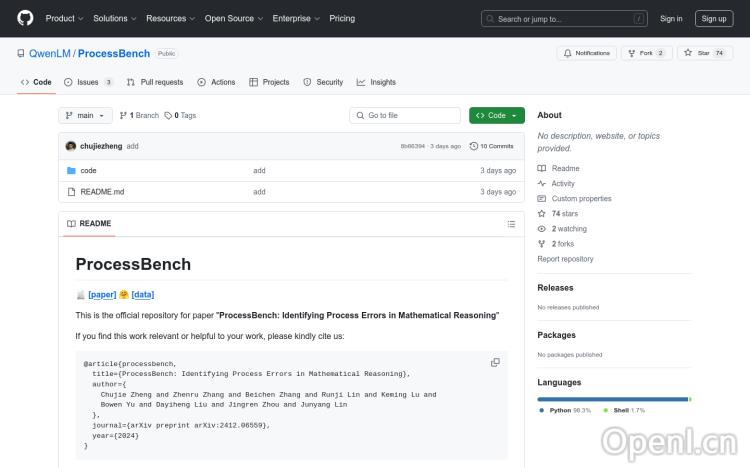This screenshot has height=468, width=750.
Task: Click the search magnifier icon in header
Action: point(490,19)
